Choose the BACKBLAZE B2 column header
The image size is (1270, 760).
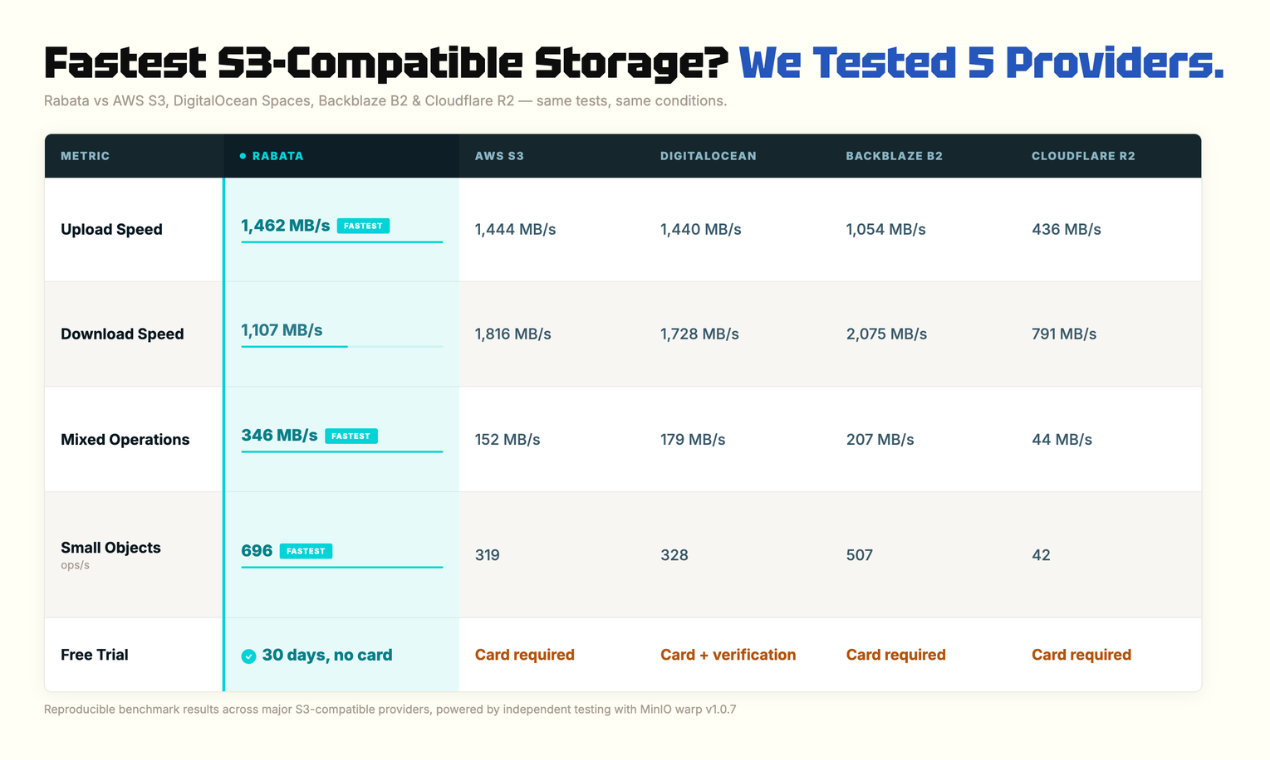pos(894,156)
